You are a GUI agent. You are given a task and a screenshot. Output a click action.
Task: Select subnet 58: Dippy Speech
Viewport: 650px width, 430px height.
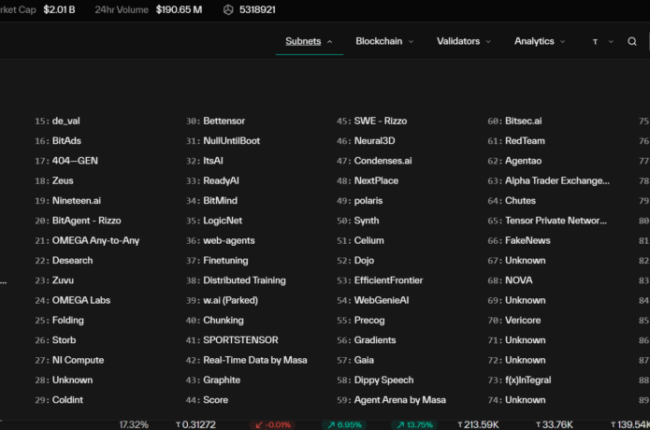click(375, 379)
